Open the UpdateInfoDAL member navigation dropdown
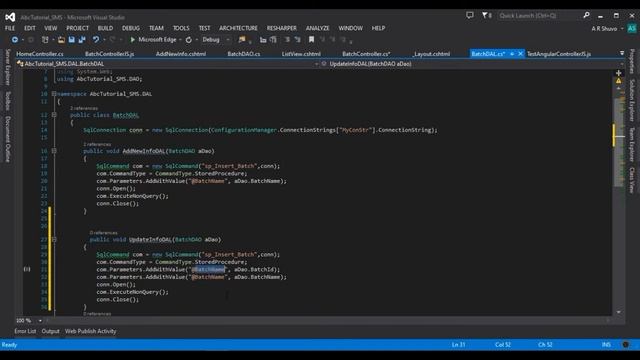 click(622, 64)
